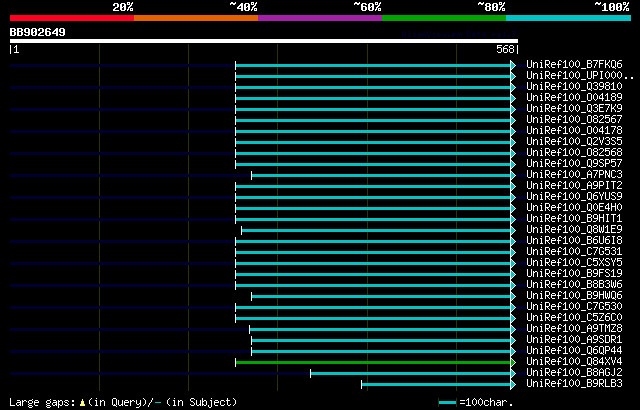This screenshot has width=640, height=410.
Task: Select the UniRef100_Q9SP57 entry
Action: coord(574,164)
